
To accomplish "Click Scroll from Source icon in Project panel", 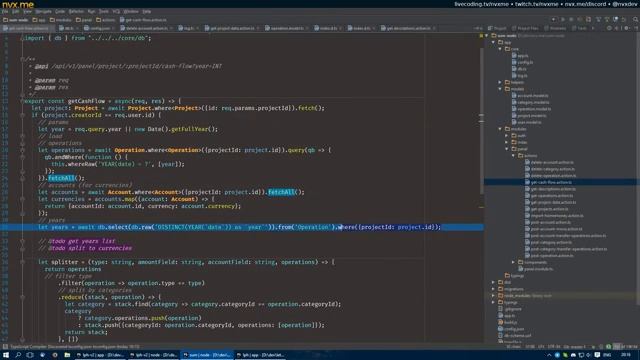I will pyautogui.click(x=609, y=28).
